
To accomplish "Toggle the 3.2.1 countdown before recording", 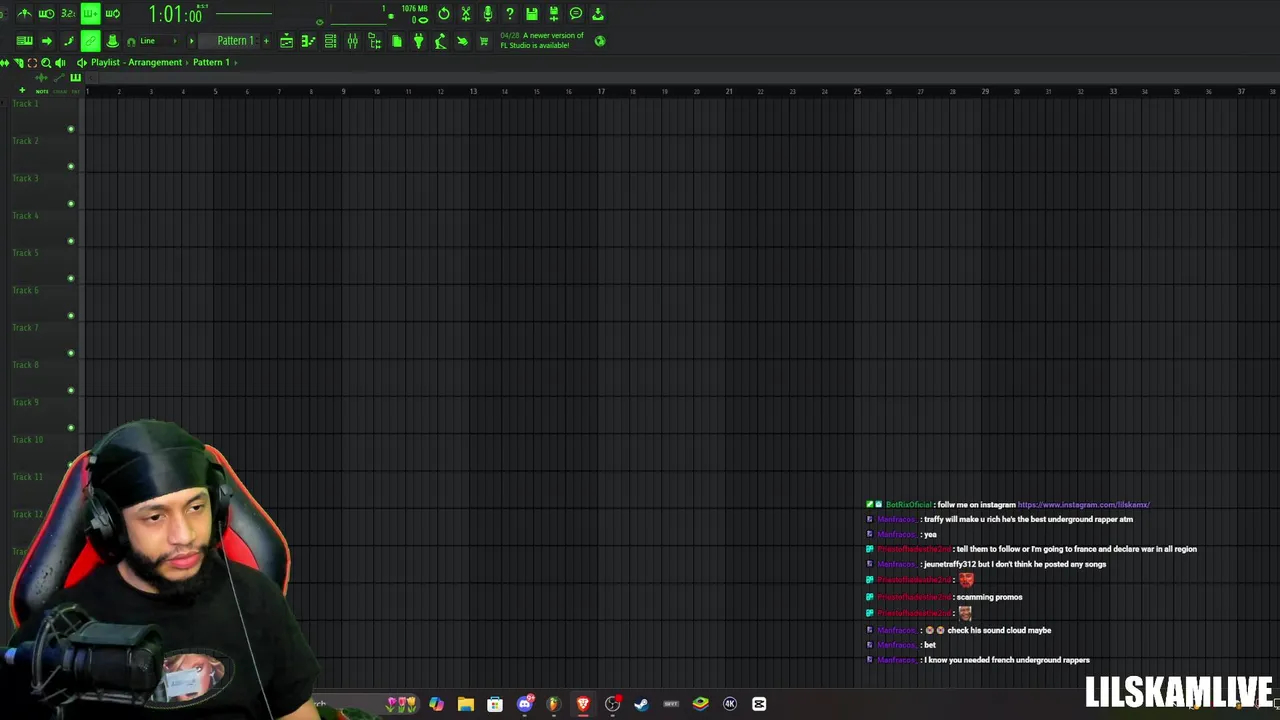I will pyautogui.click(x=68, y=14).
